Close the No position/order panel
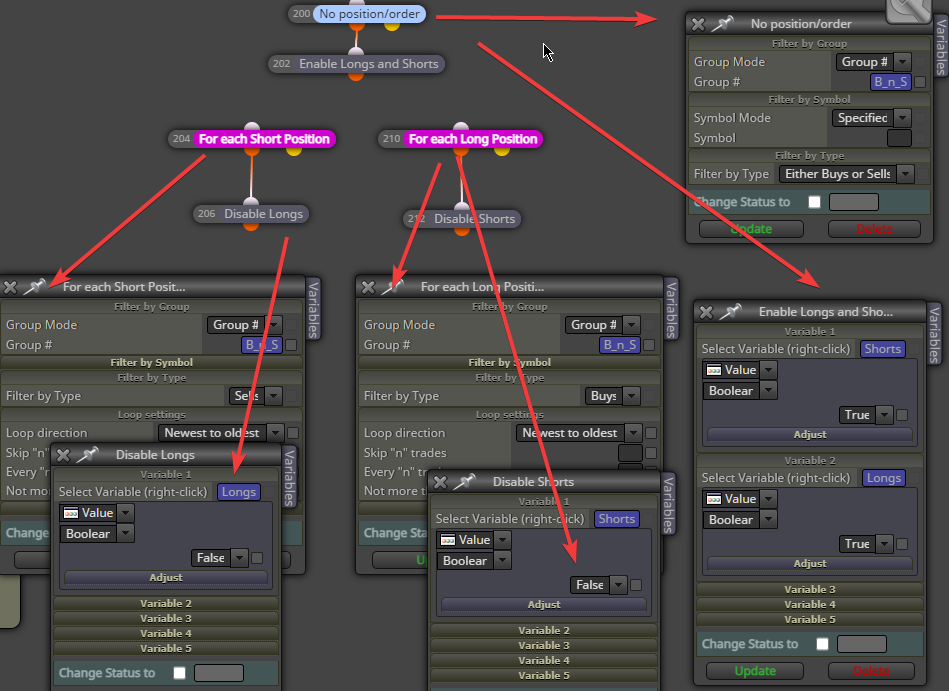Image resolution: width=949 pixels, height=691 pixels. (698, 24)
